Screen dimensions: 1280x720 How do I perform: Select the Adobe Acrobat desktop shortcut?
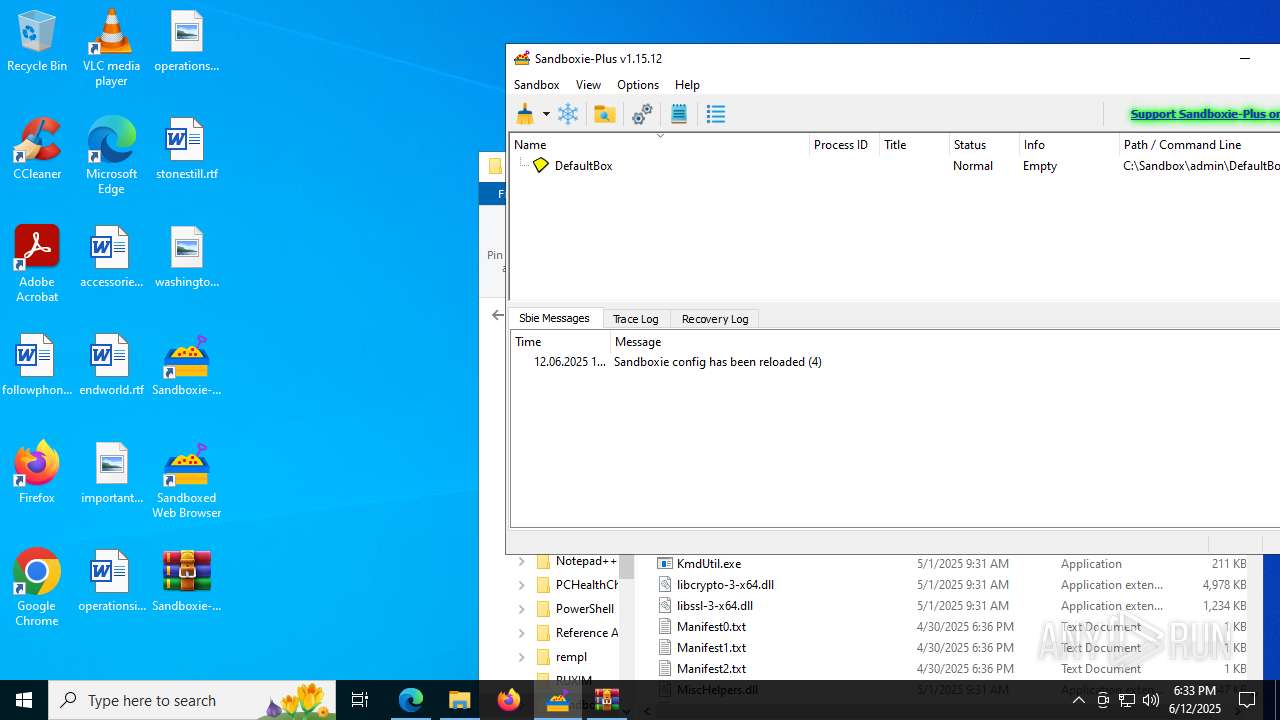click(x=37, y=264)
